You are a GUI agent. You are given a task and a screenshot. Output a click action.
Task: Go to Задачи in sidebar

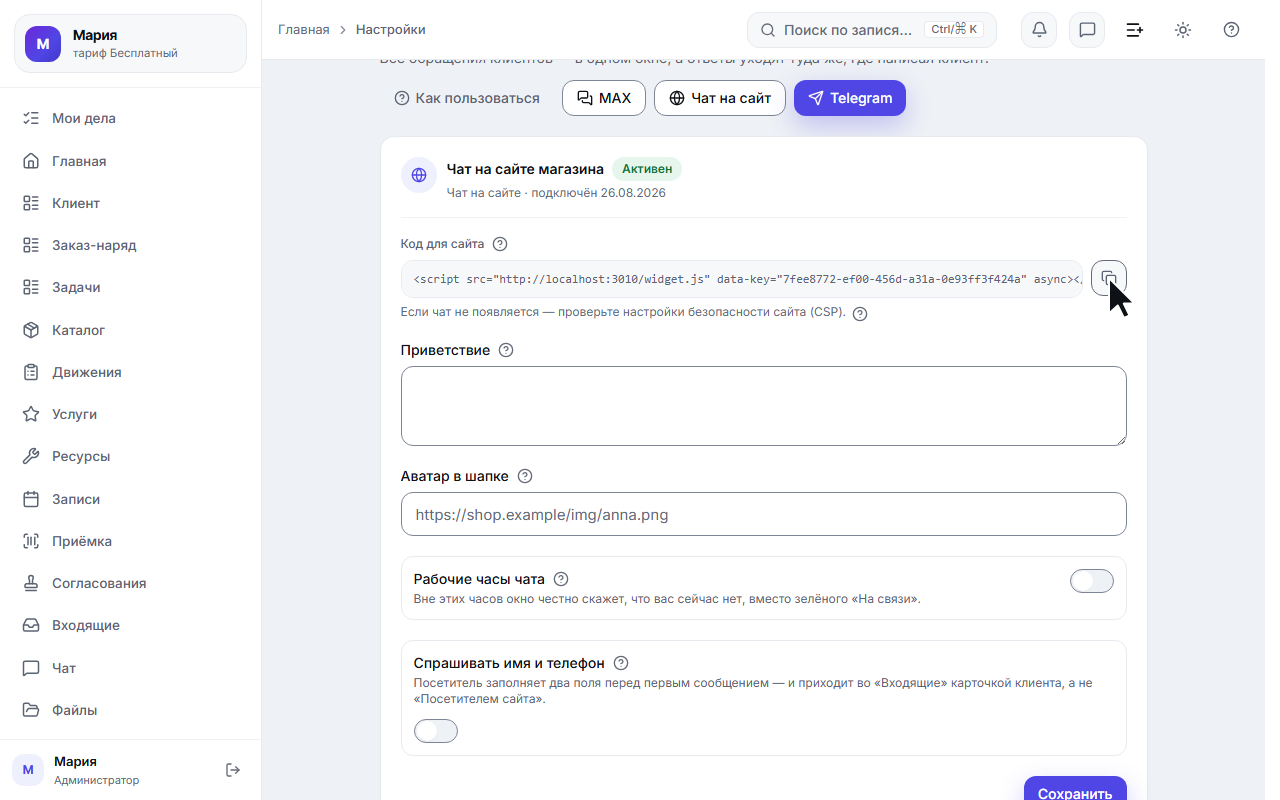pyautogui.click(x=130, y=287)
